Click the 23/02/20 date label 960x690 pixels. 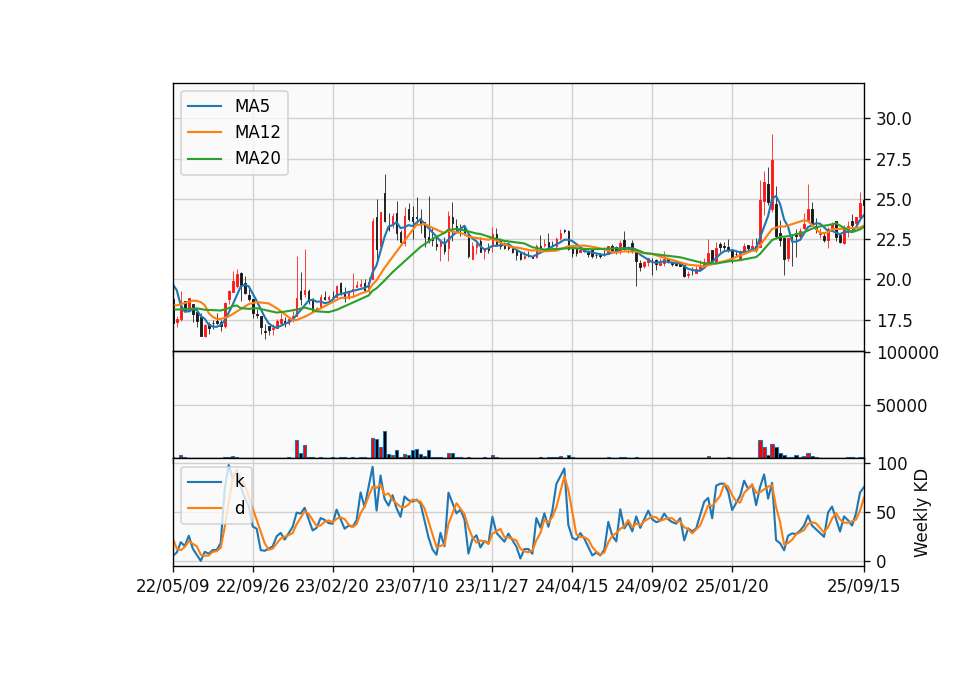point(332,587)
